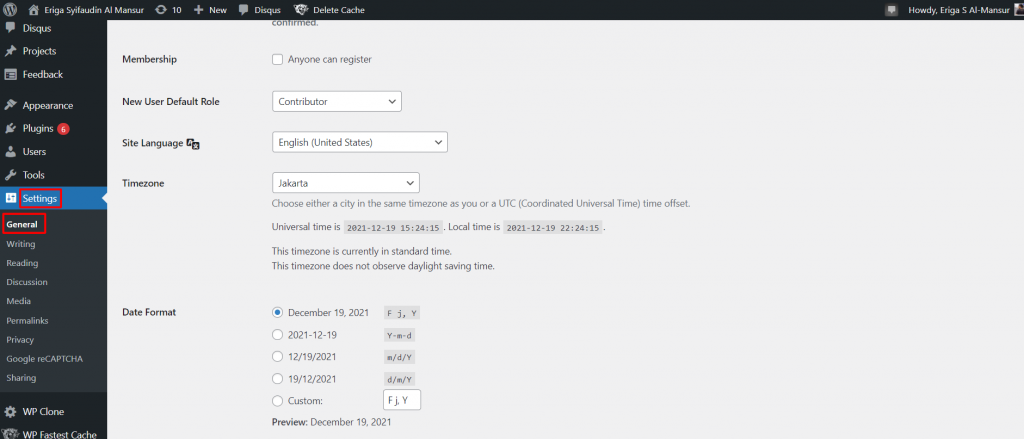The width and height of the screenshot is (1024, 439).
Task: Click the WordPress logo icon
Action: (11, 10)
